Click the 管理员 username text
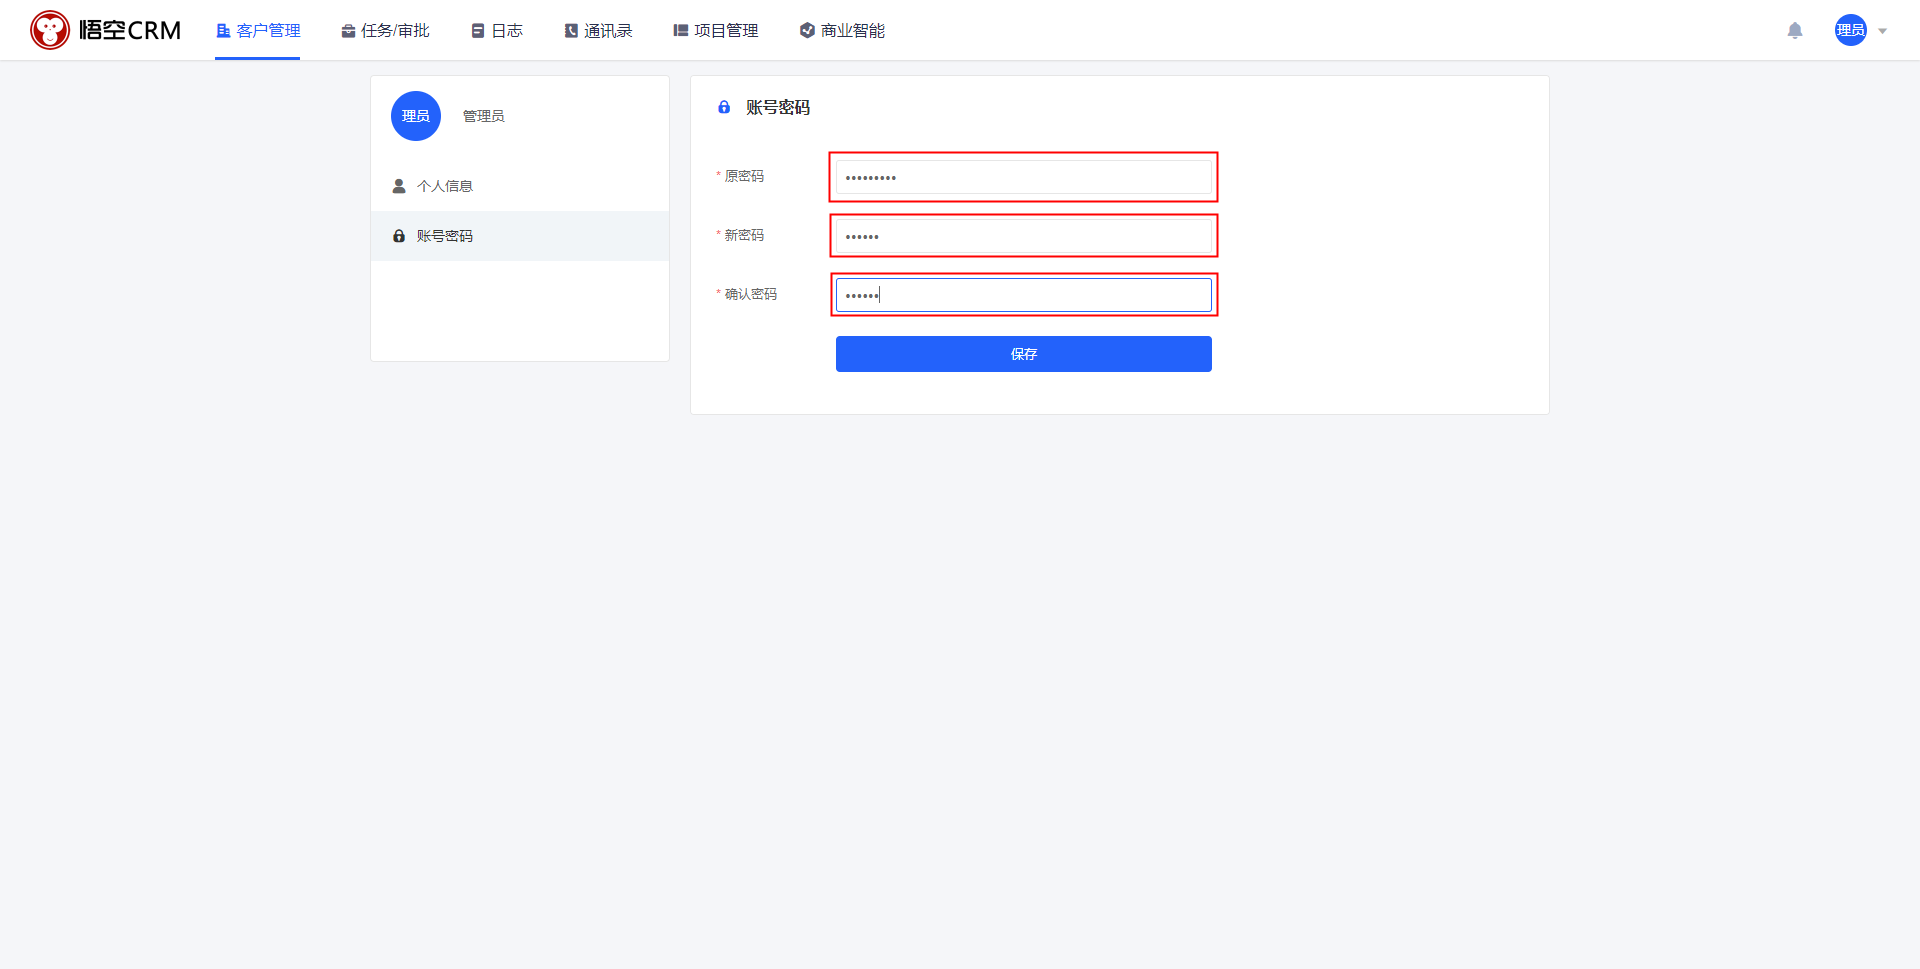 483,116
